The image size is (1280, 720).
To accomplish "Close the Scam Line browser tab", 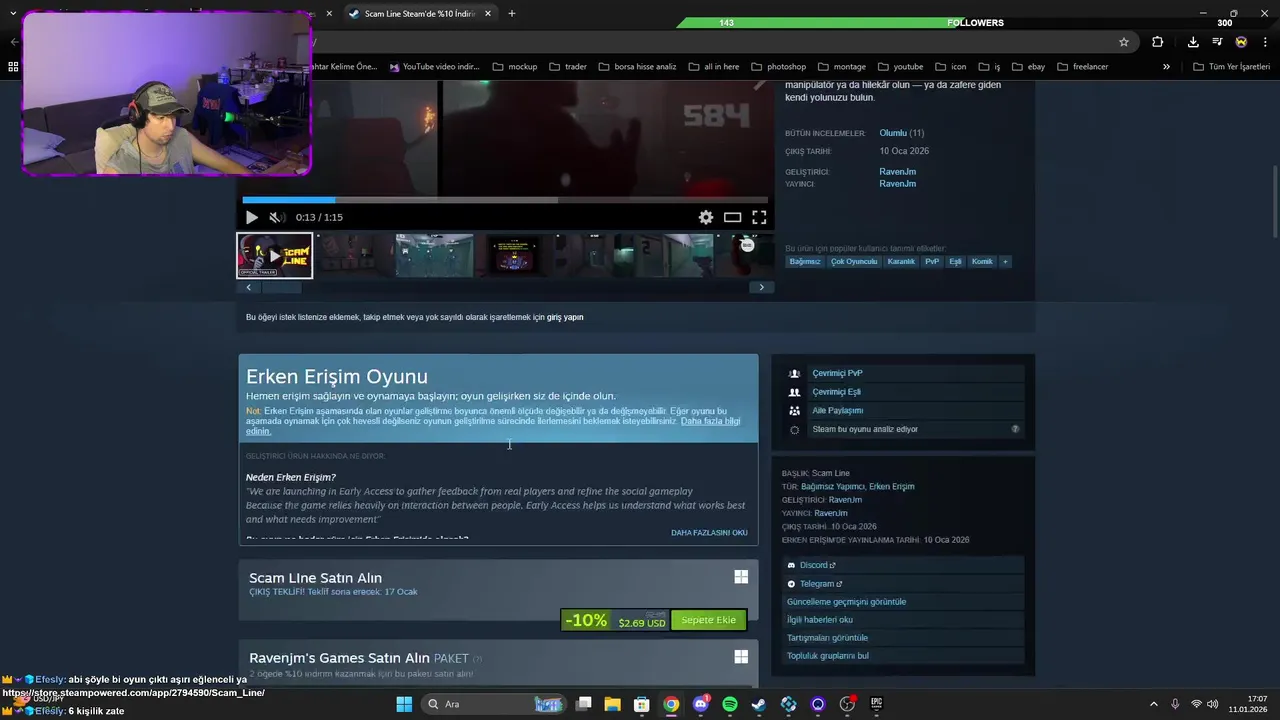I will [x=488, y=13].
